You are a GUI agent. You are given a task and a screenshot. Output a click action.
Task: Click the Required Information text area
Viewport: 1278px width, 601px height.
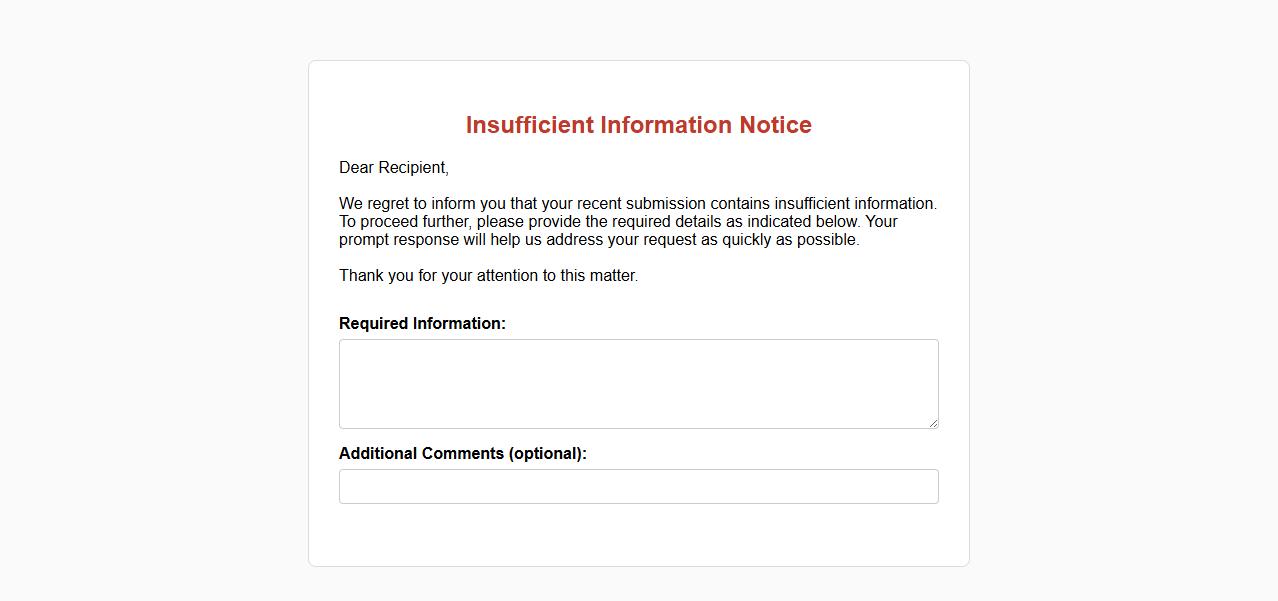click(638, 384)
